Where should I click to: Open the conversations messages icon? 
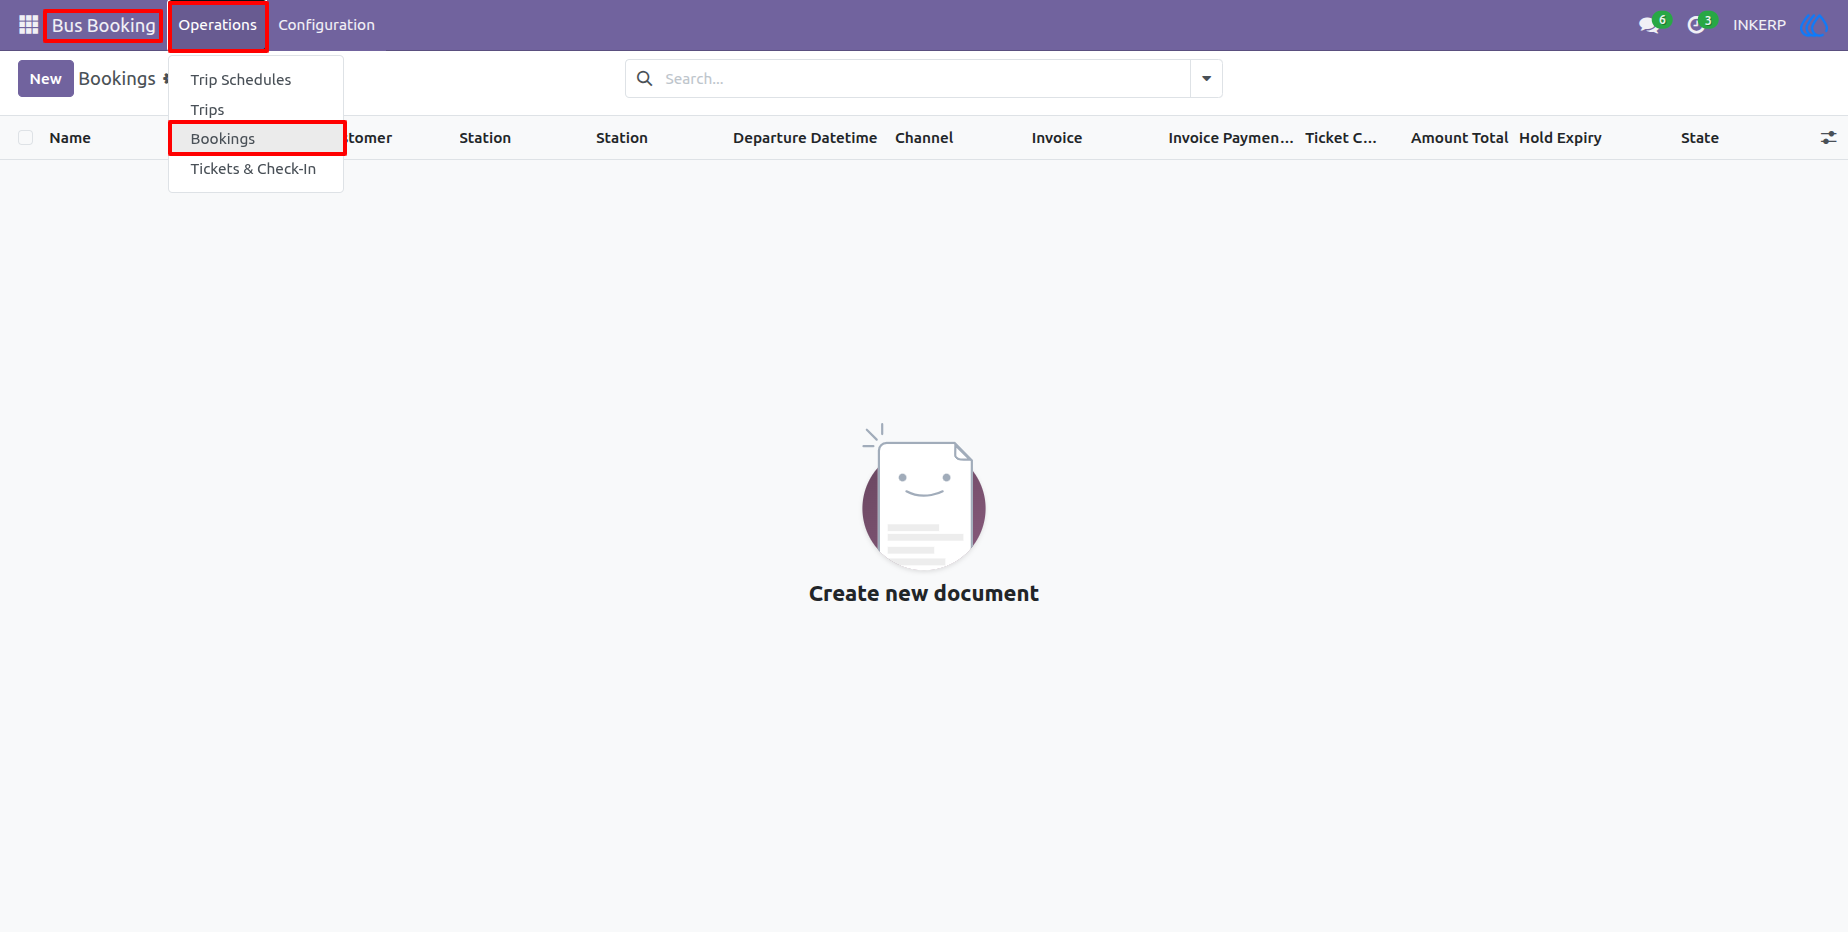pyautogui.click(x=1649, y=25)
